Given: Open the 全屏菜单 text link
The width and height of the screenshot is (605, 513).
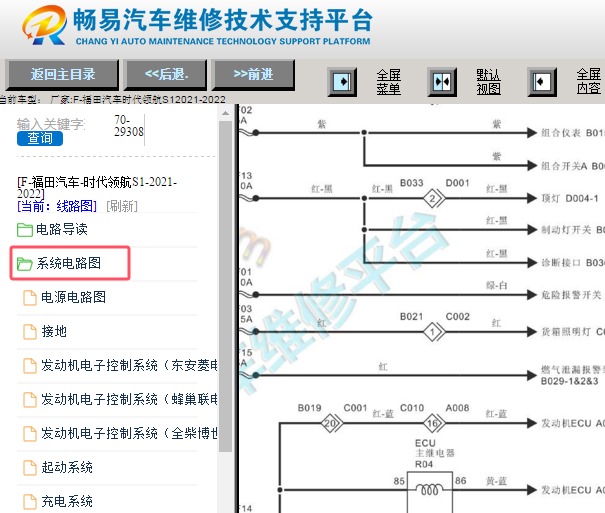Looking at the screenshot, I should coord(389,82).
